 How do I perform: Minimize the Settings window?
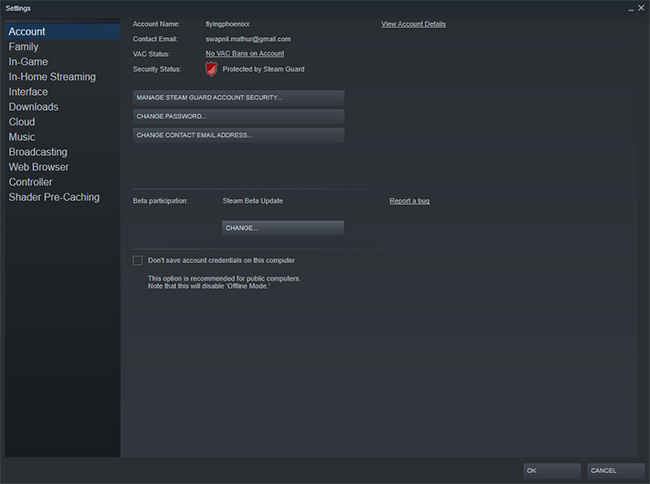tap(631, 9)
